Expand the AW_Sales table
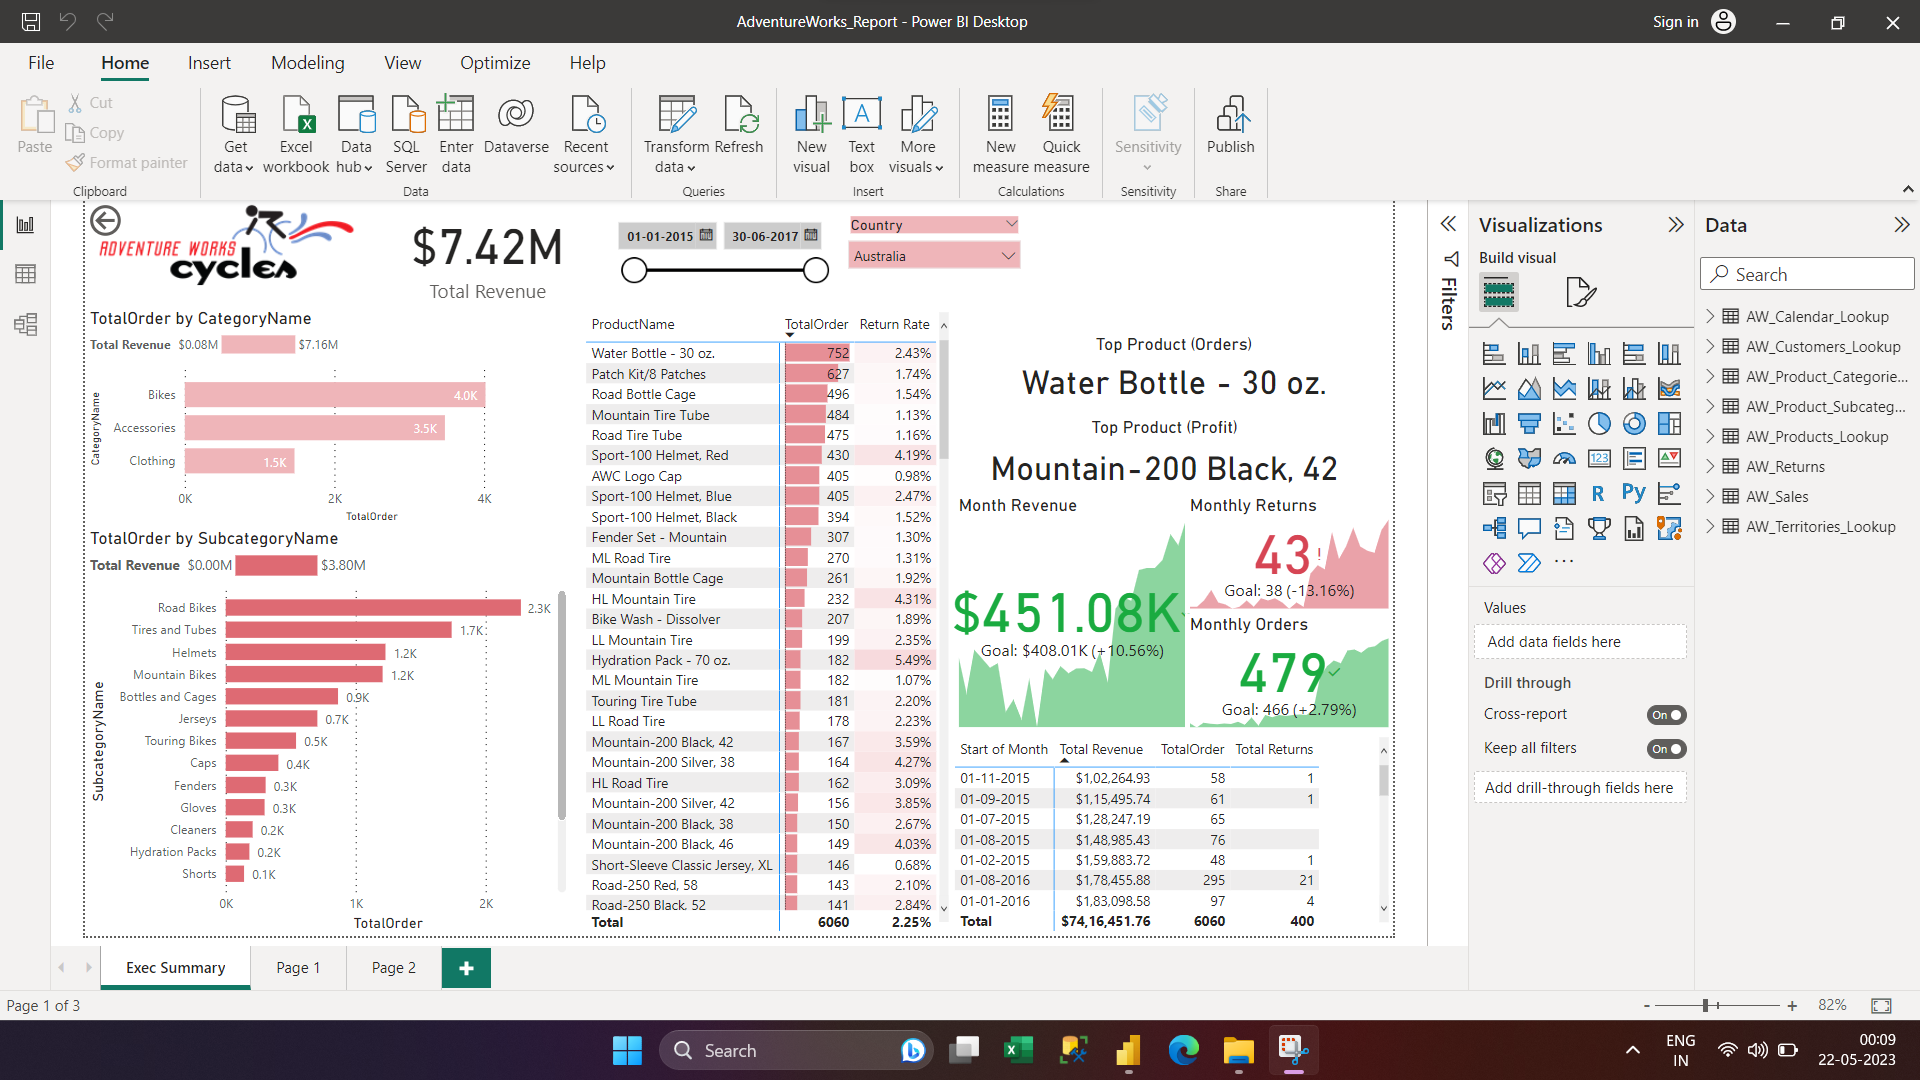This screenshot has width=1920, height=1080. coord(1710,496)
